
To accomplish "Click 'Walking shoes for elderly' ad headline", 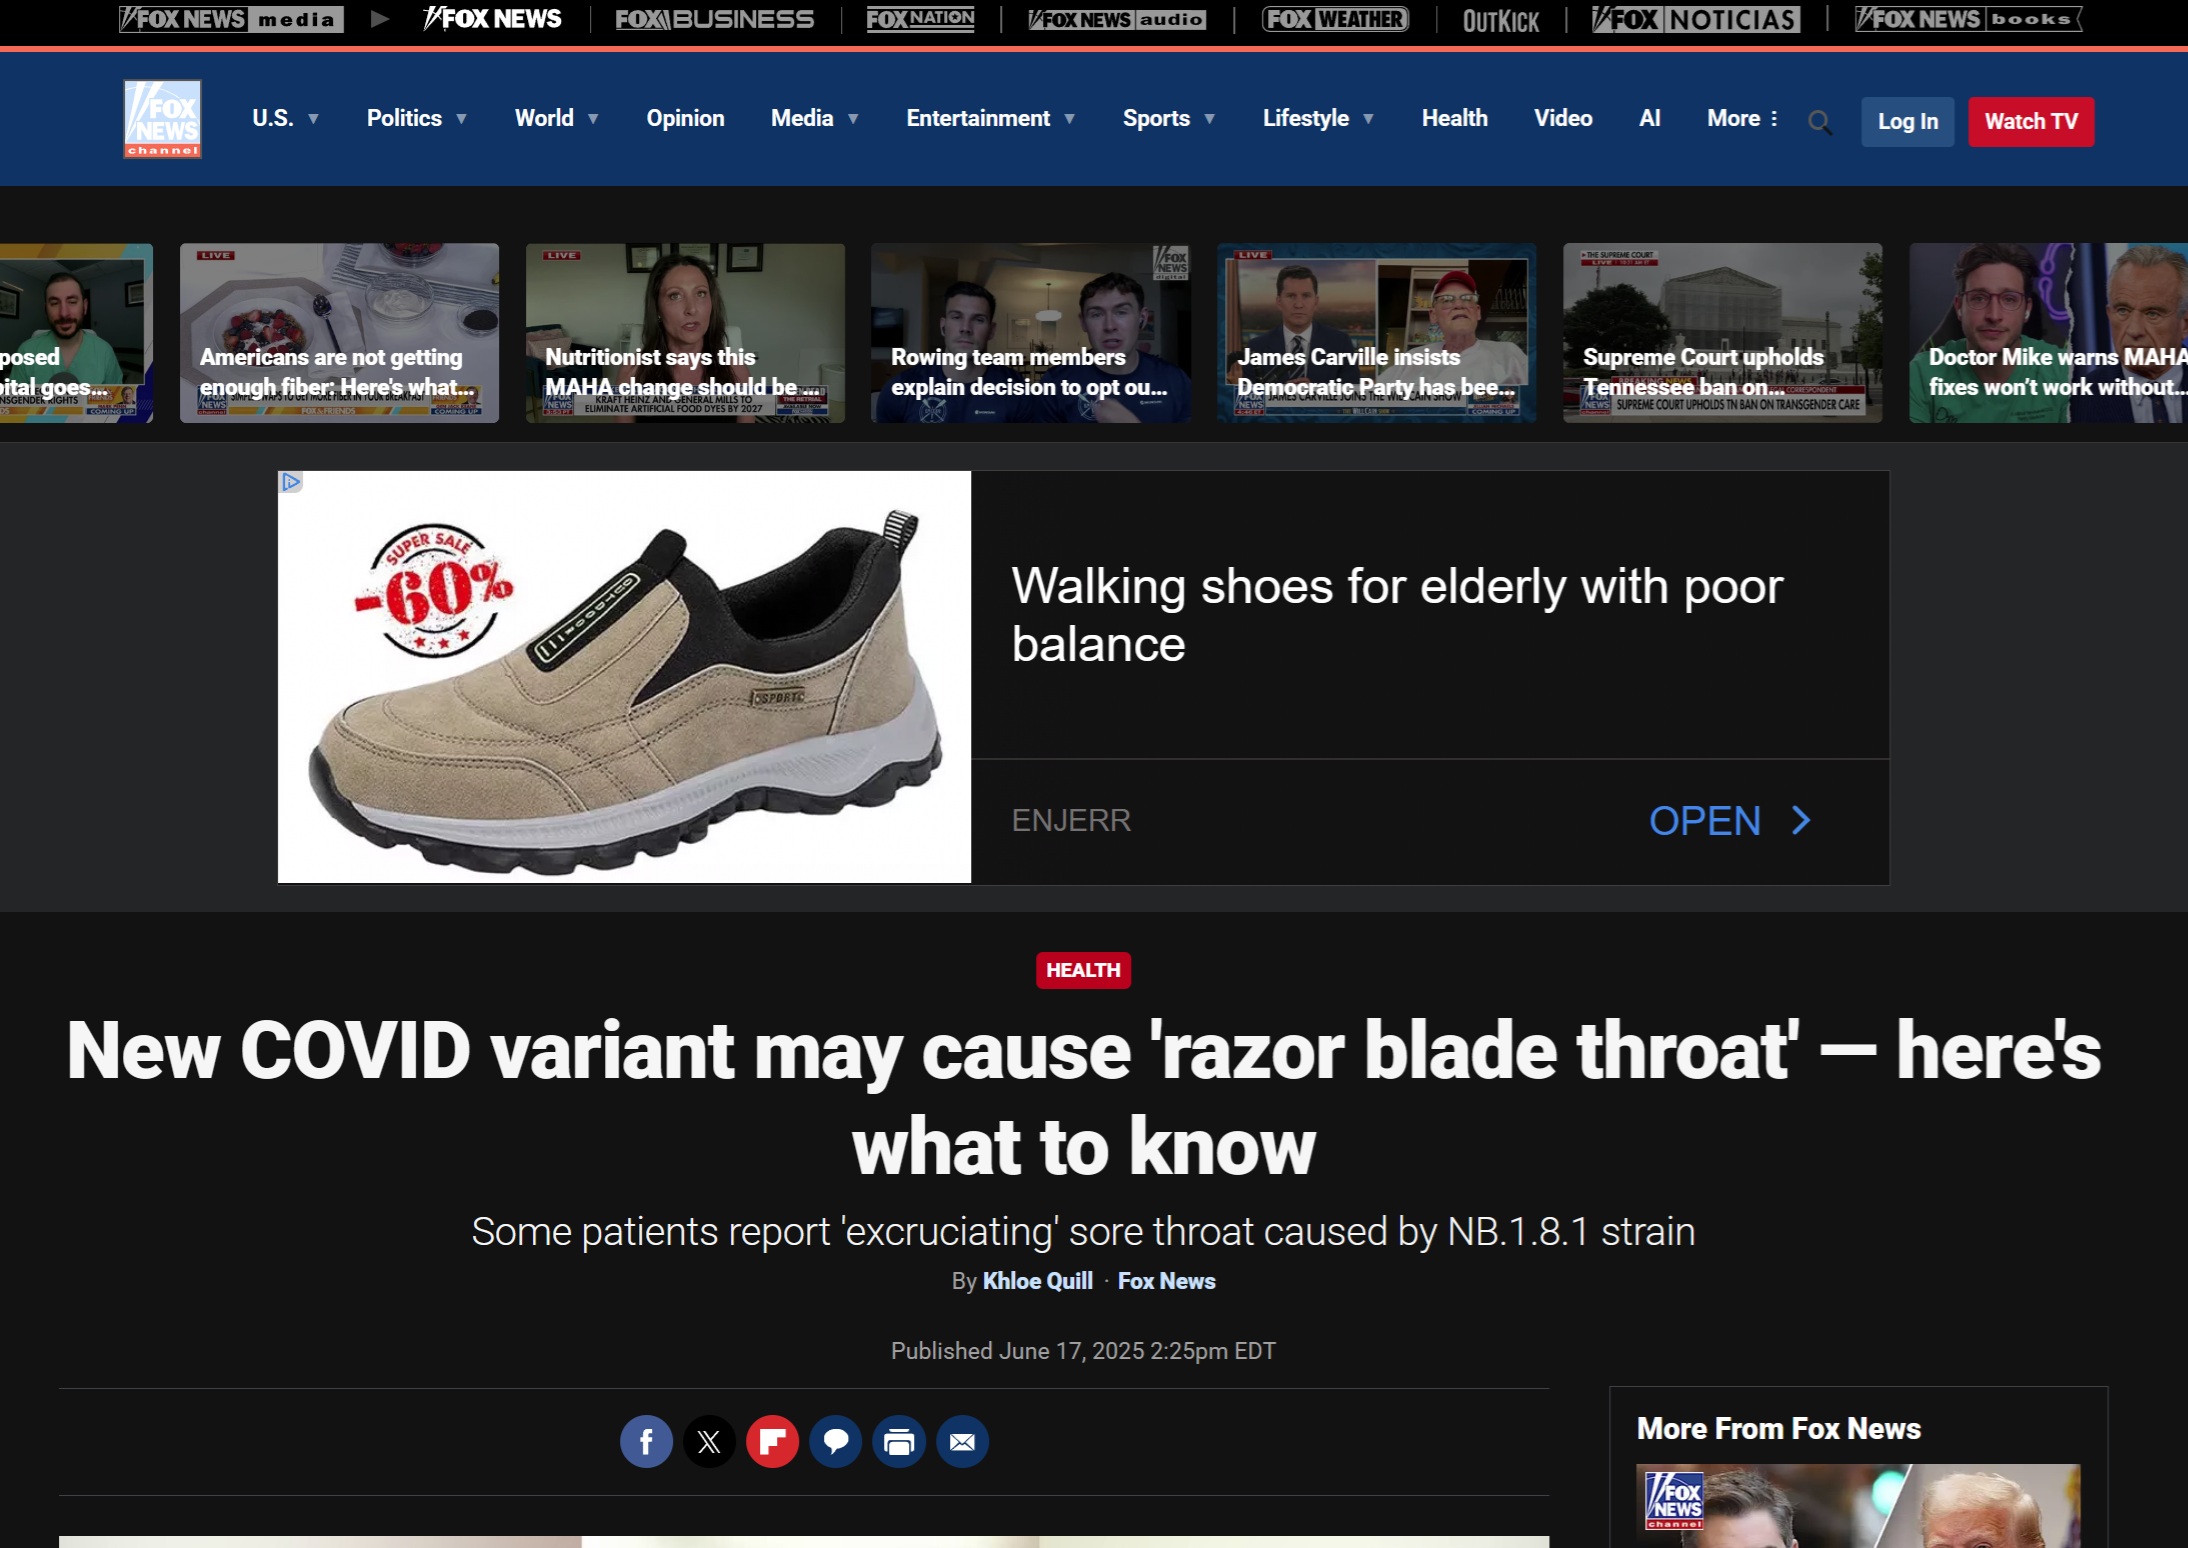I will pos(1397,615).
